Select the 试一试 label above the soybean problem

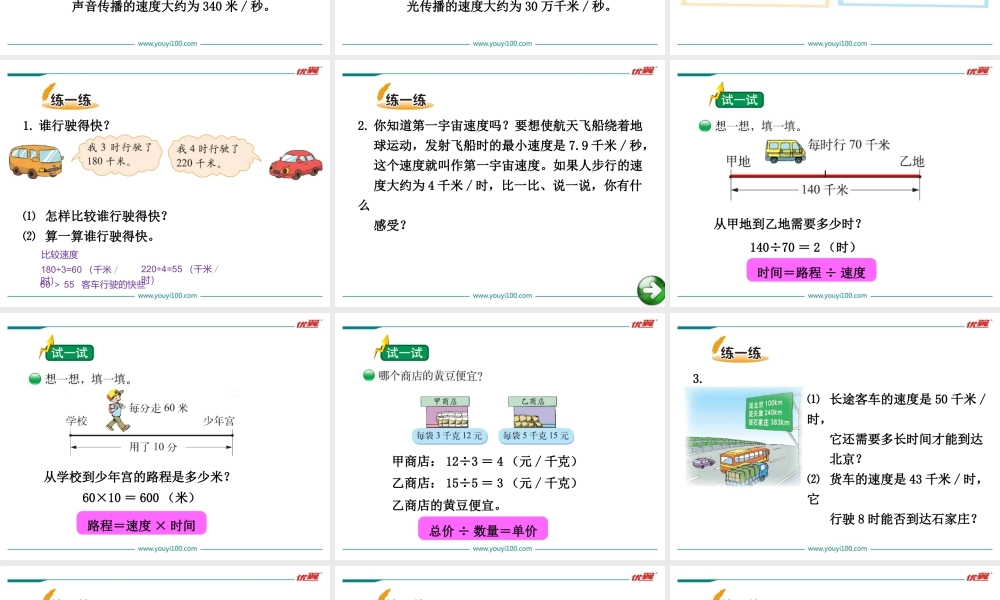pyautogui.click(x=405, y=352)
